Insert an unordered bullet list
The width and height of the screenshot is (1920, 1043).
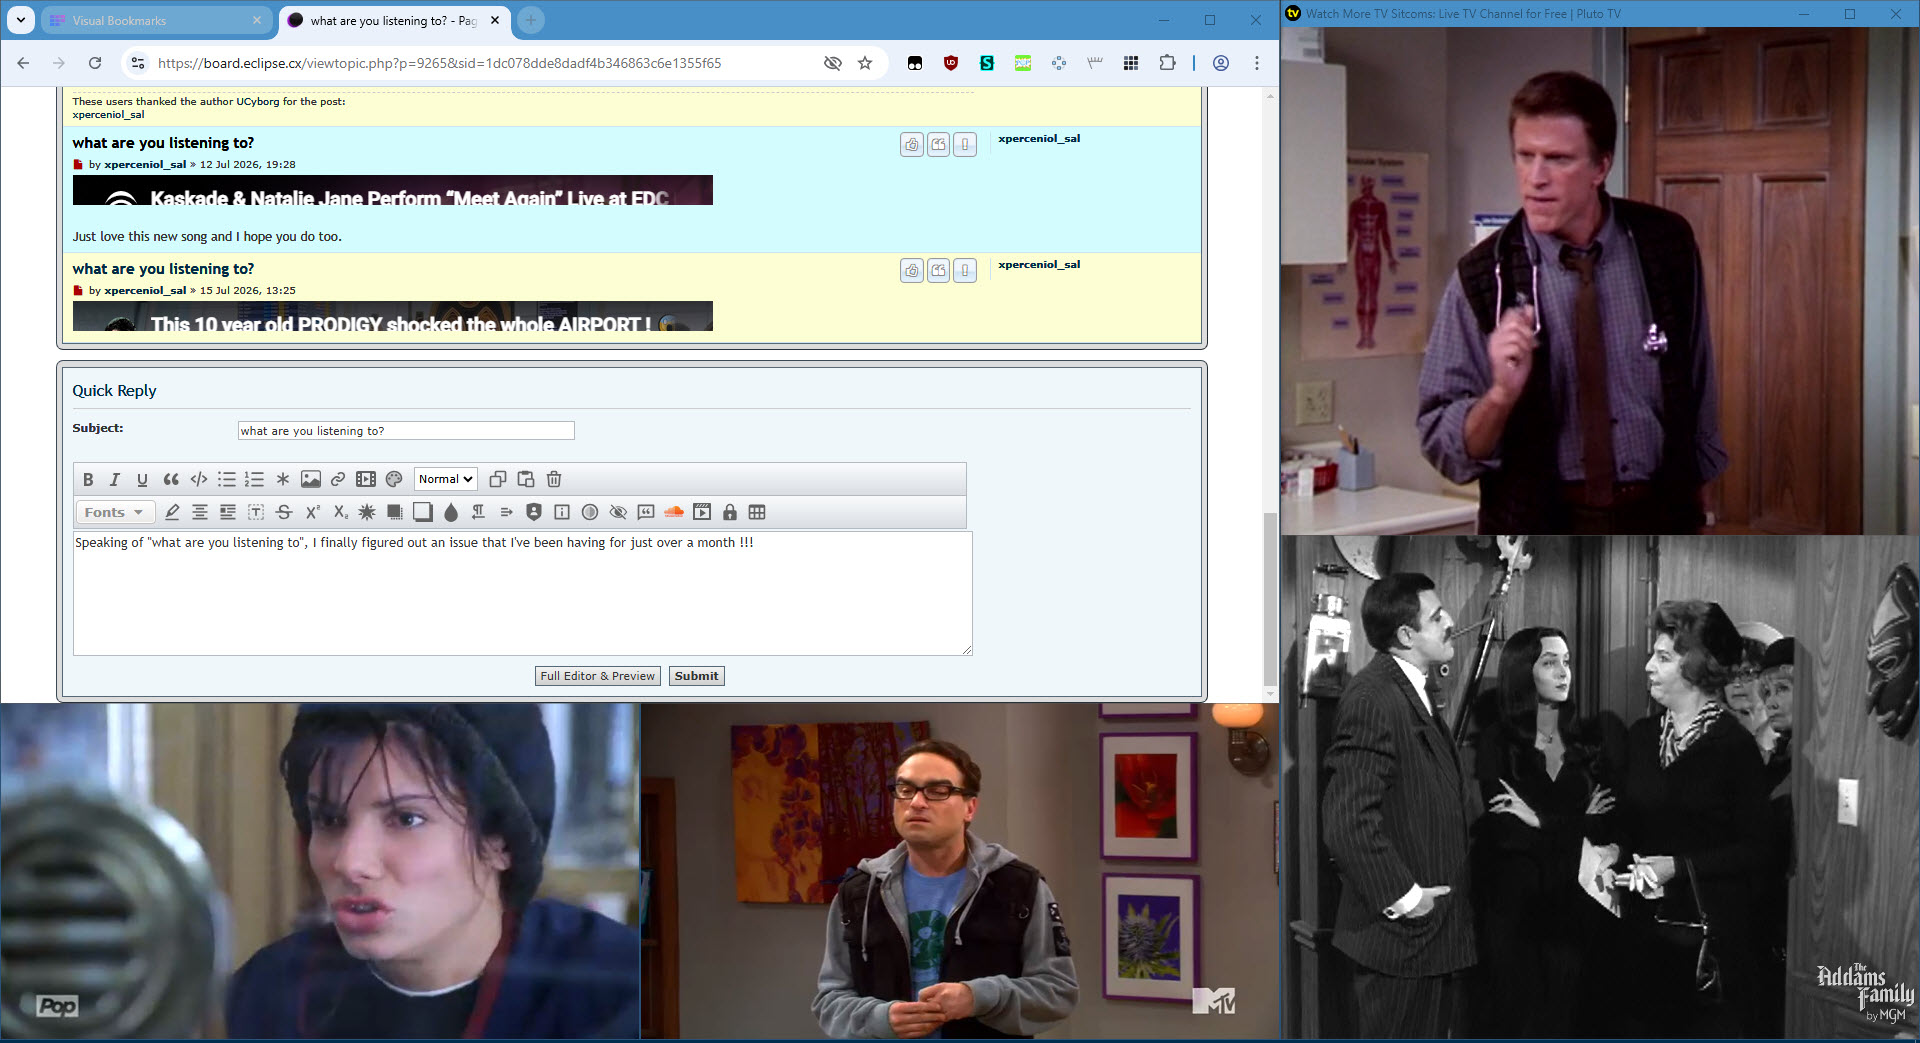pyautogui.click(x=227, y=479)
